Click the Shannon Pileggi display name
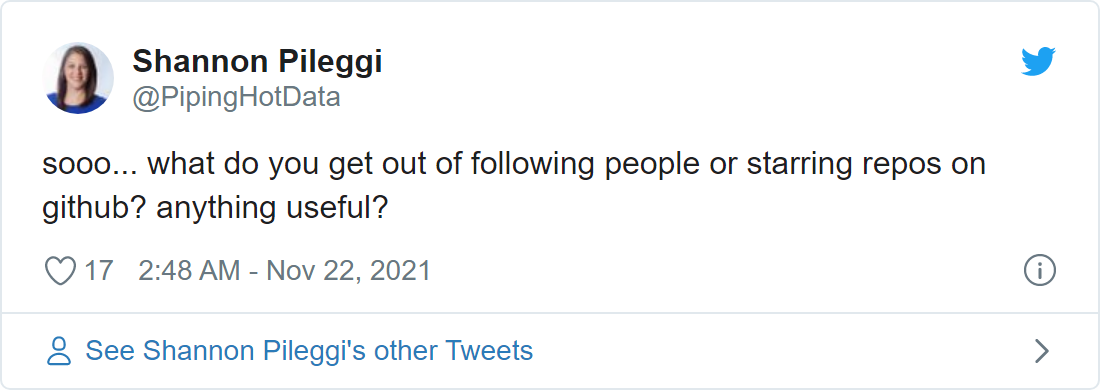Screen dimensions: 1100x390 (257, 62)
